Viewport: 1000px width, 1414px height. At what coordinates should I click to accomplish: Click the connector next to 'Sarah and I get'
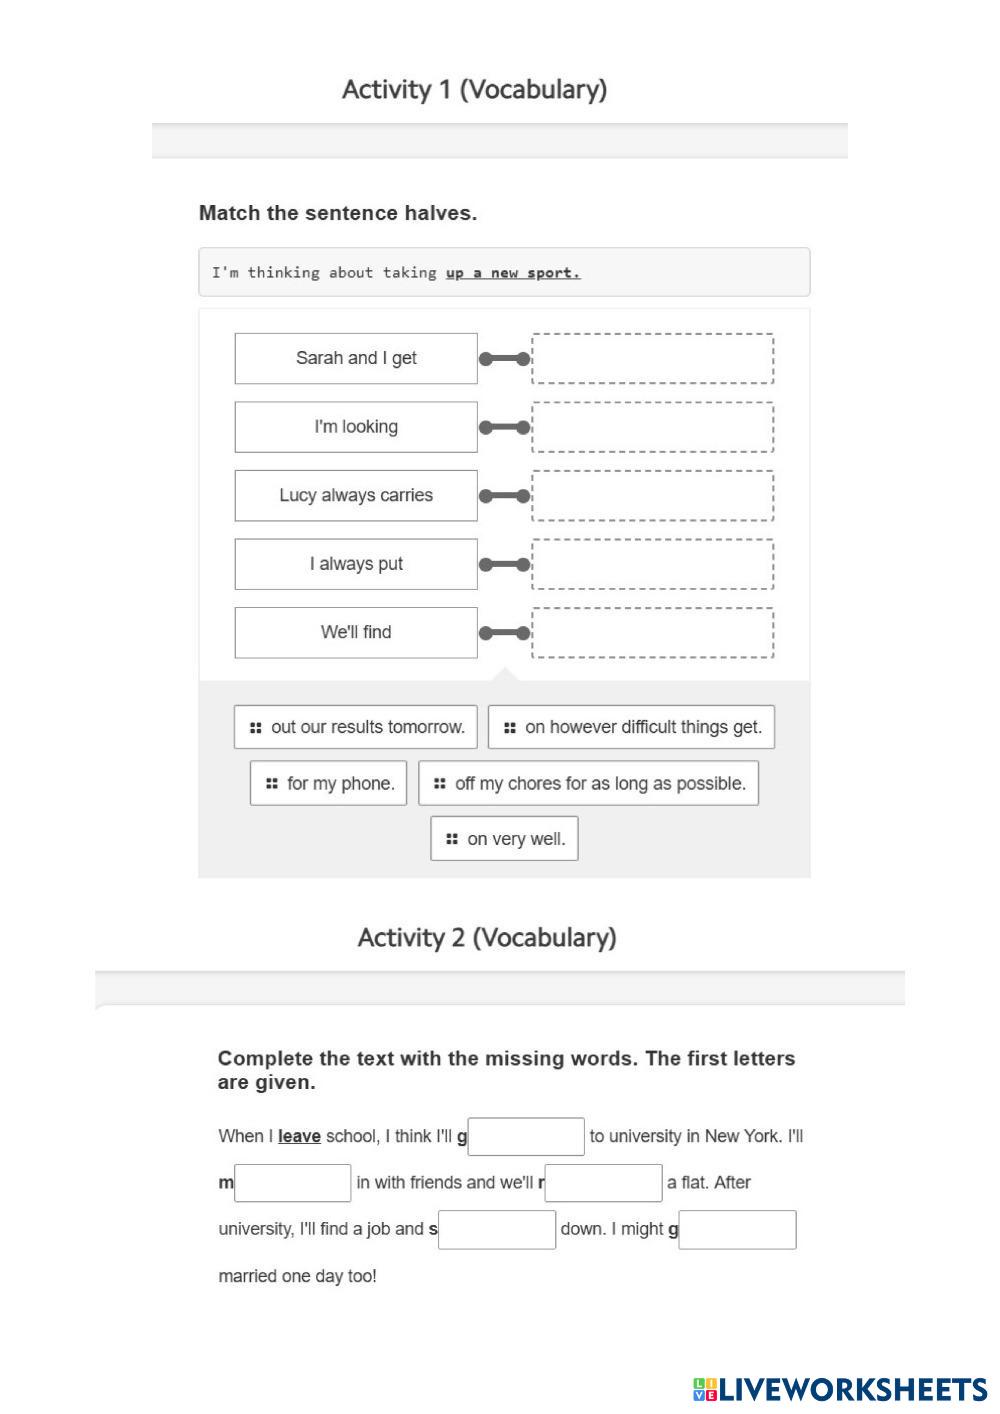pyautogui.click(x=504, y=359)
